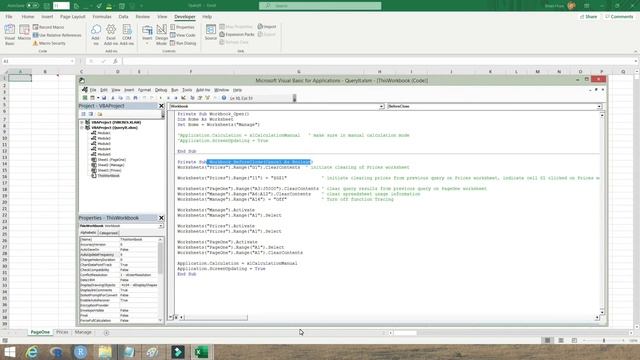Click Import in XML group

click(267, 27)
